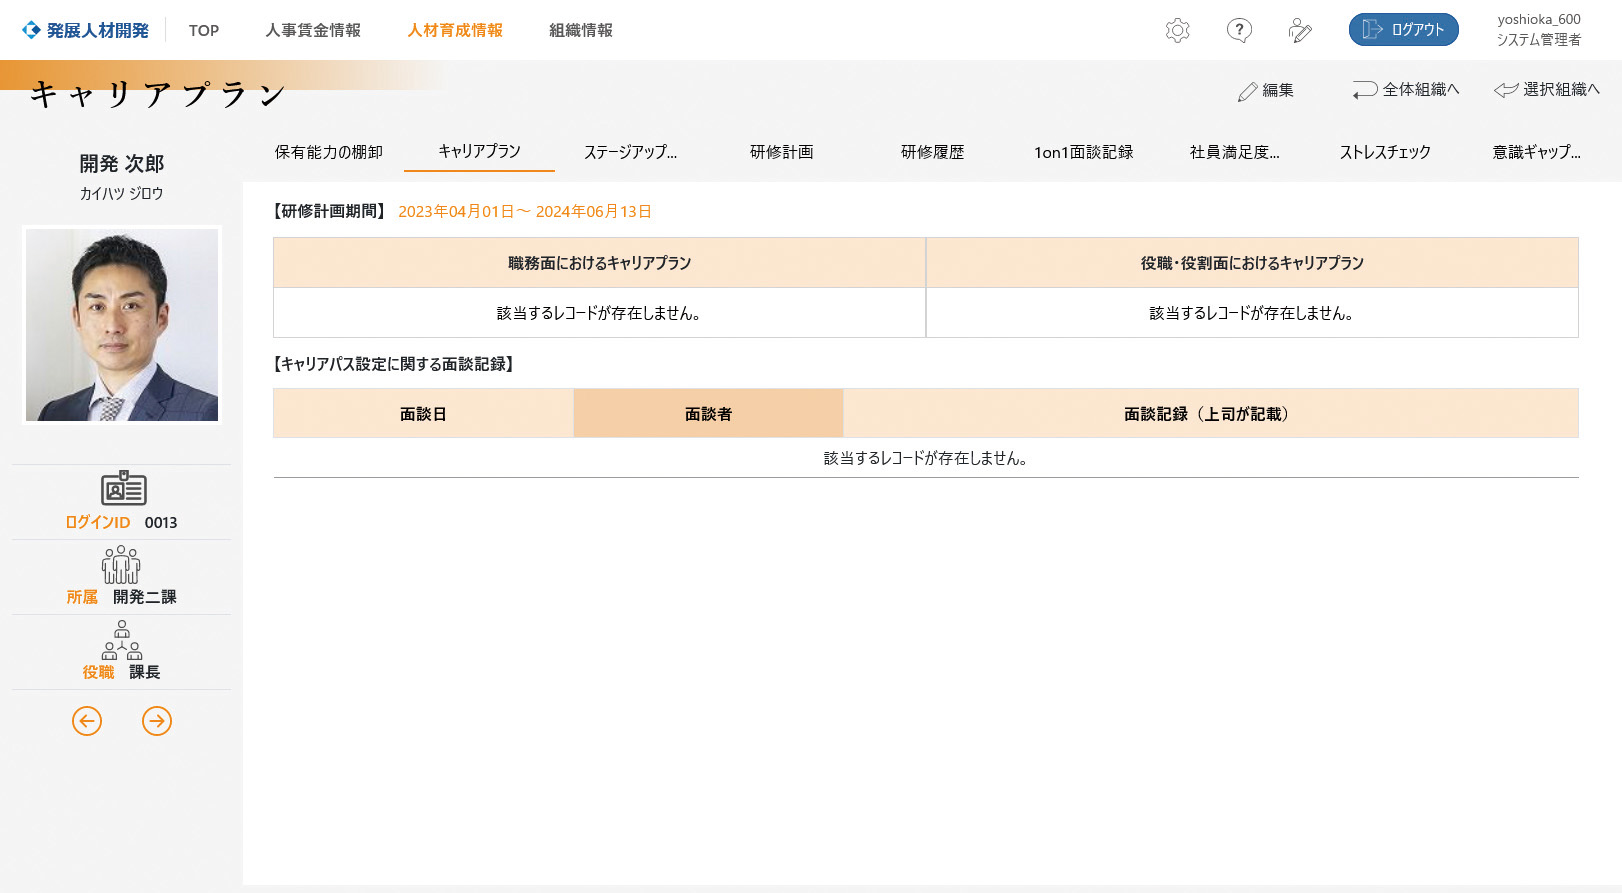Go to 選択組織へ link
This screenshot has height=893, width=1622.
click(1547, 90)
